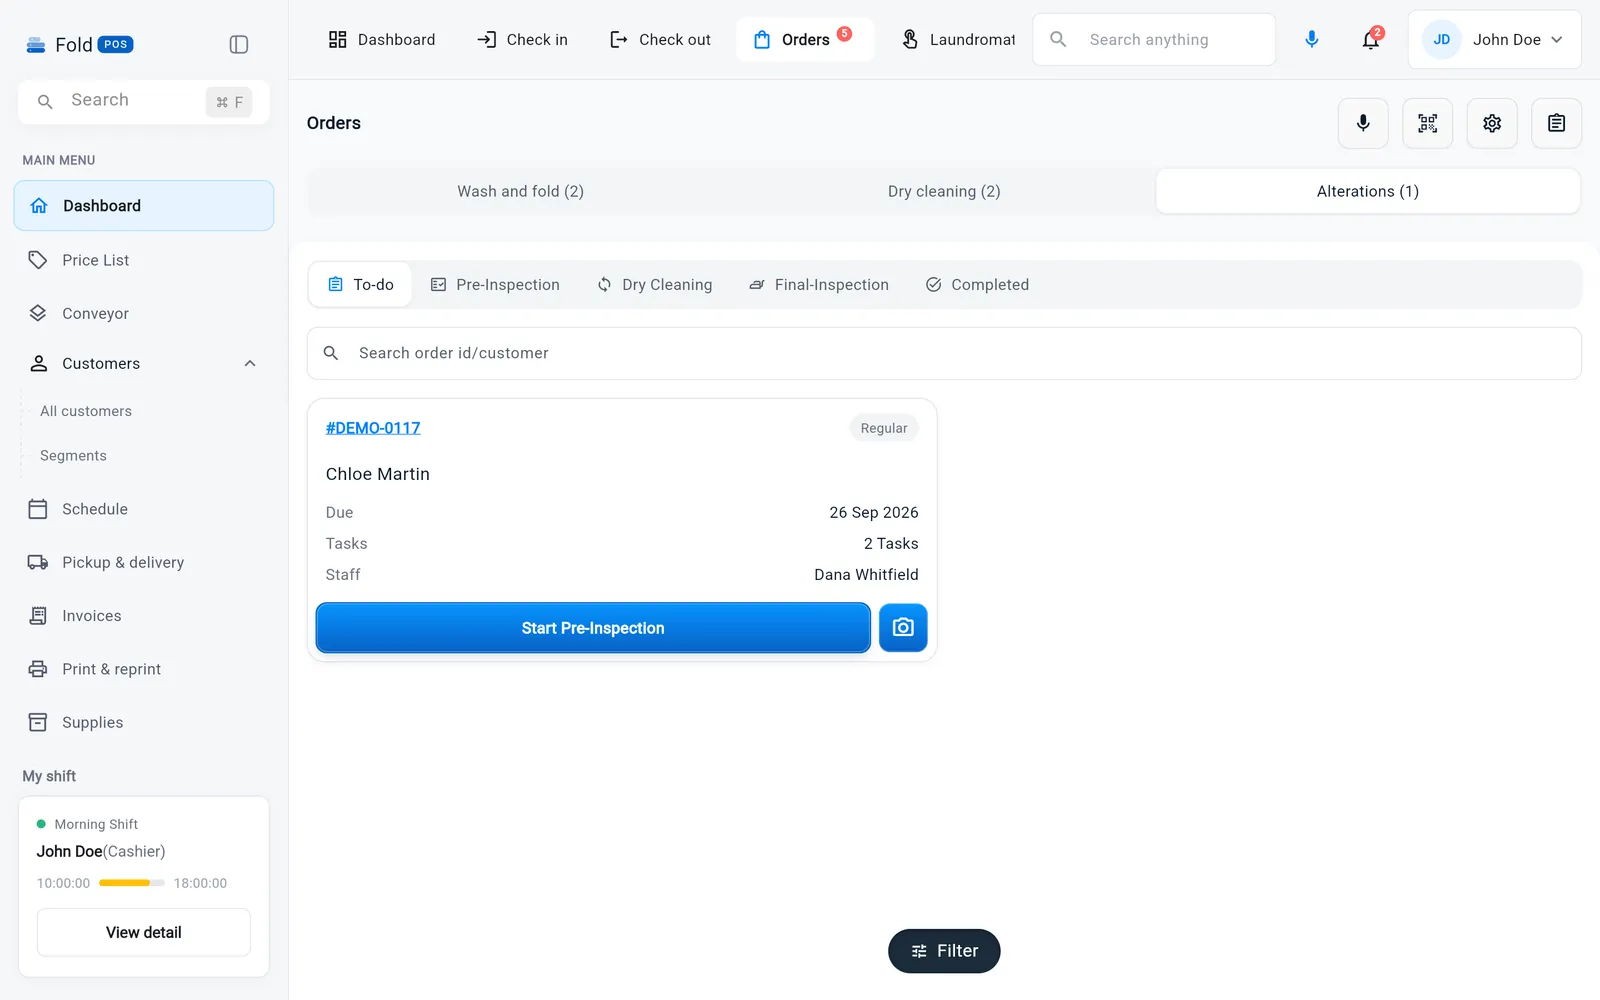The height and width of the screenshot is (1000, 1600).
Task: Open Pickup & delivery
Action: point(144,562)
